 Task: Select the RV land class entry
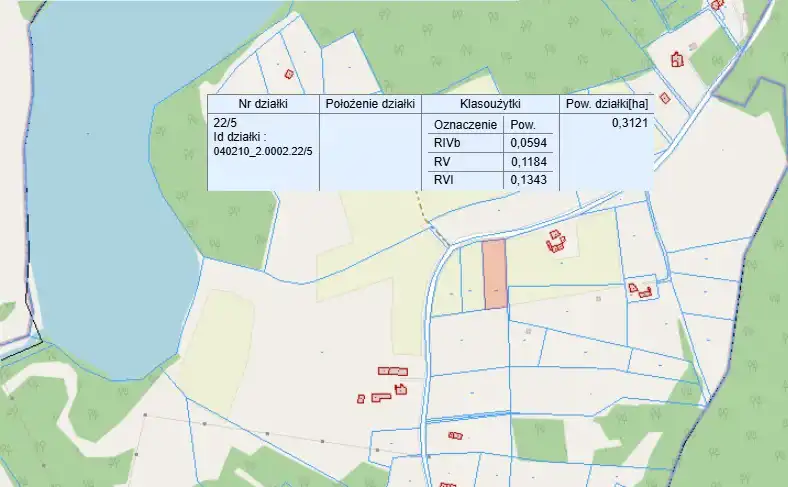(x=441, y=161)
